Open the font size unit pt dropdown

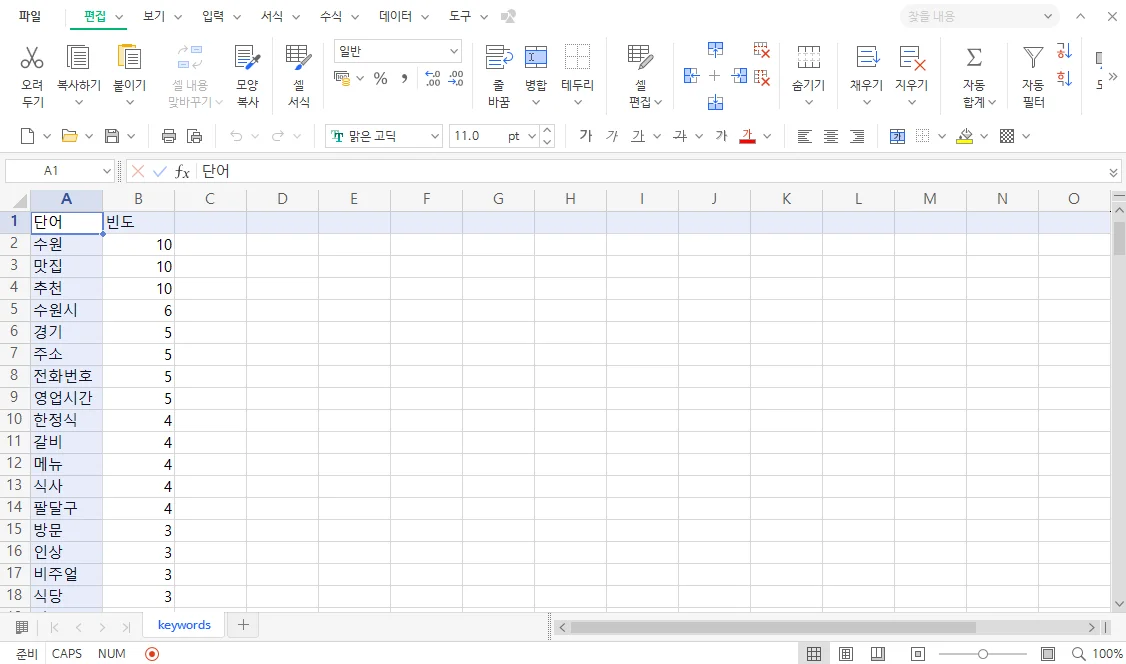pos(531,136)
